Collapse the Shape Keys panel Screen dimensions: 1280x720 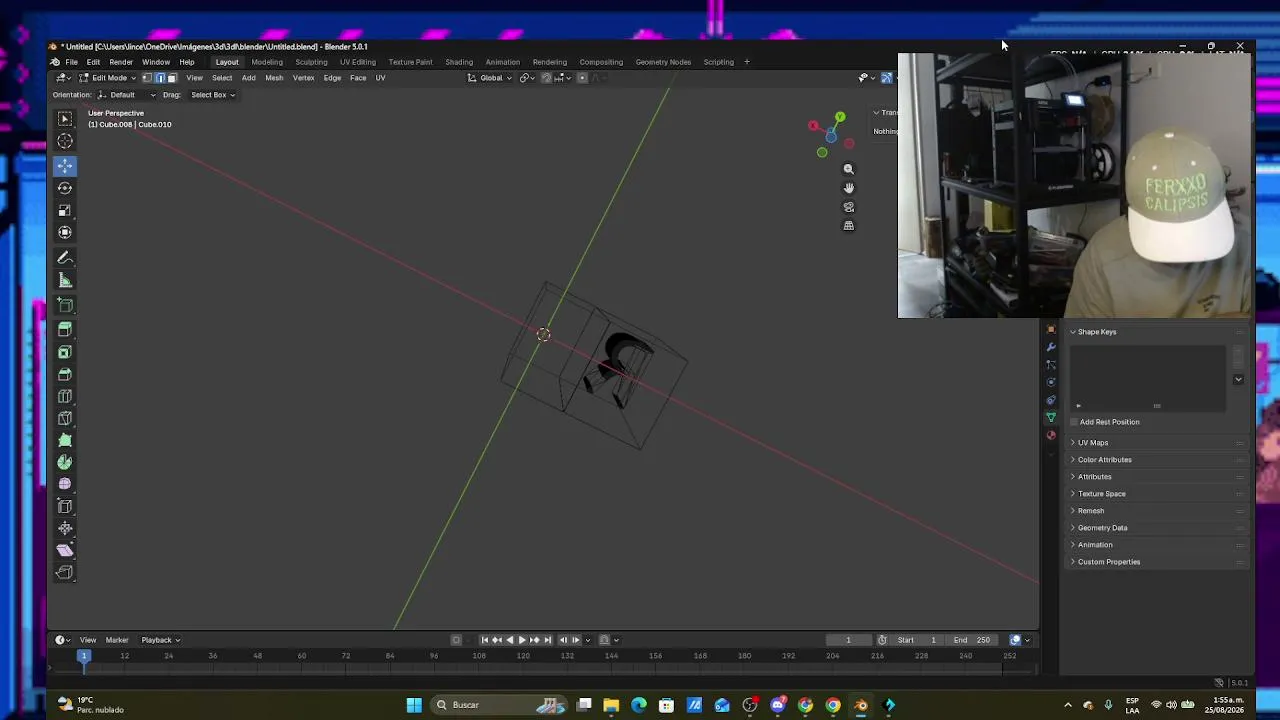coord(1073,332)
